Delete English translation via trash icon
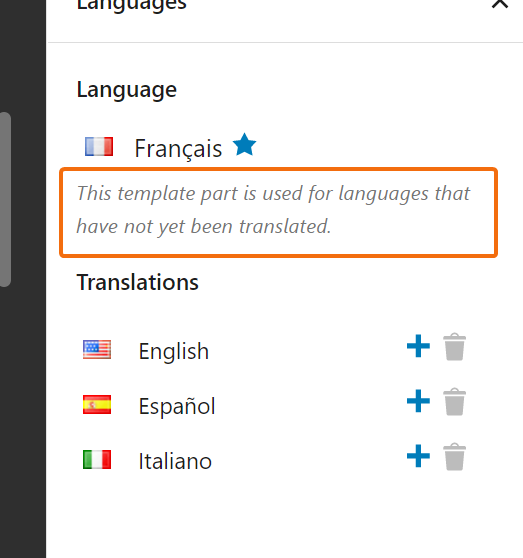Image resolution: width=523 pixels, height=558 pixels. coord(454,347)
